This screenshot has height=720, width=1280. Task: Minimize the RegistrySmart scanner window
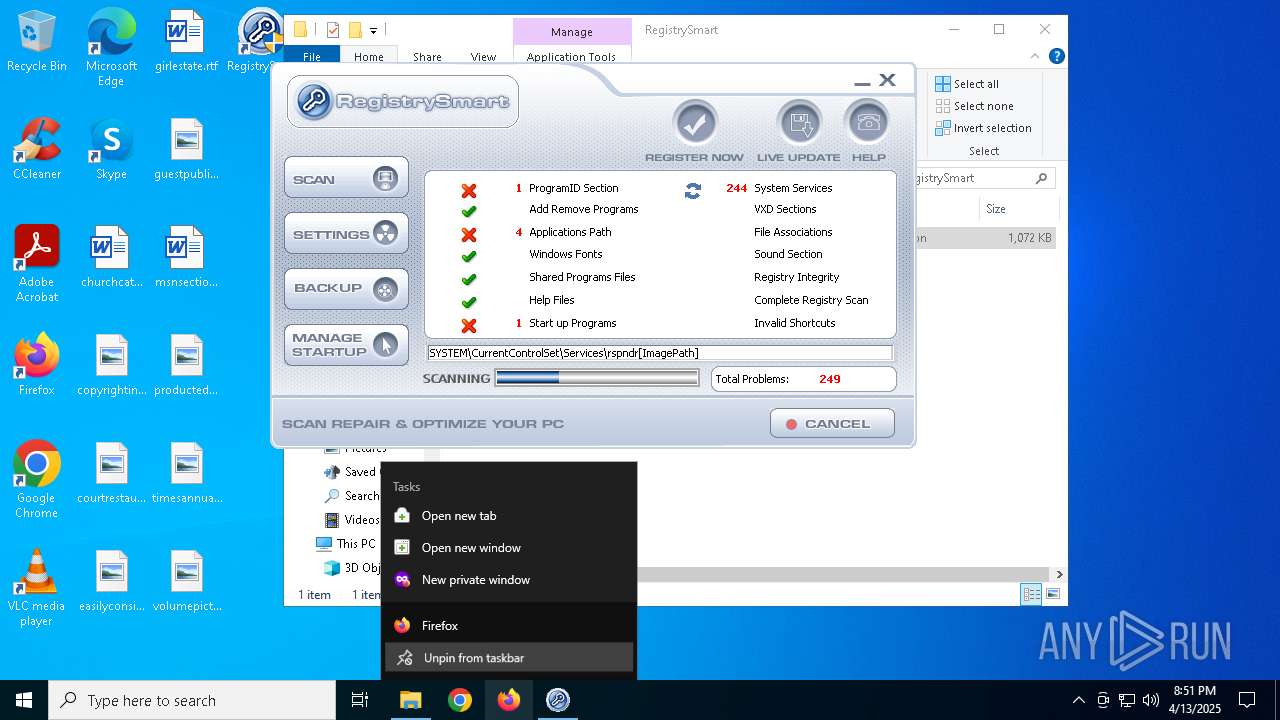[862, 82]
